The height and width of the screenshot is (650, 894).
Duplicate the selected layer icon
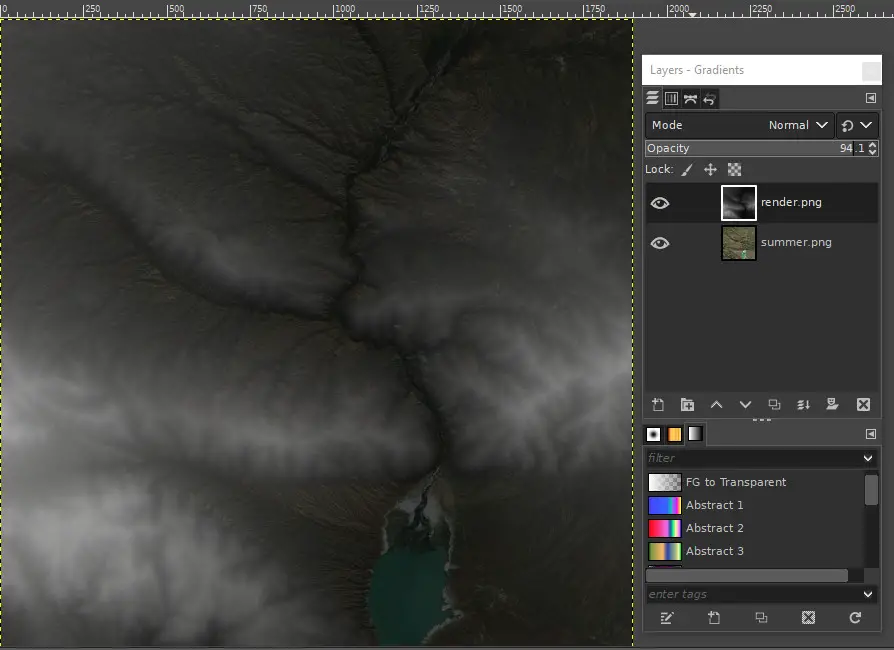tap(774, 405)
